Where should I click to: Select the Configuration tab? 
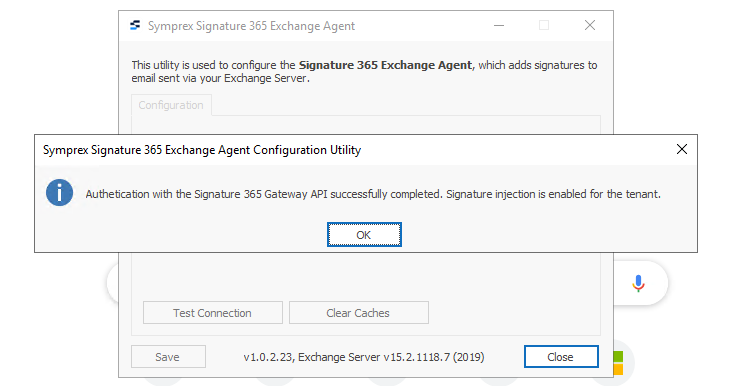click(171, 105)
